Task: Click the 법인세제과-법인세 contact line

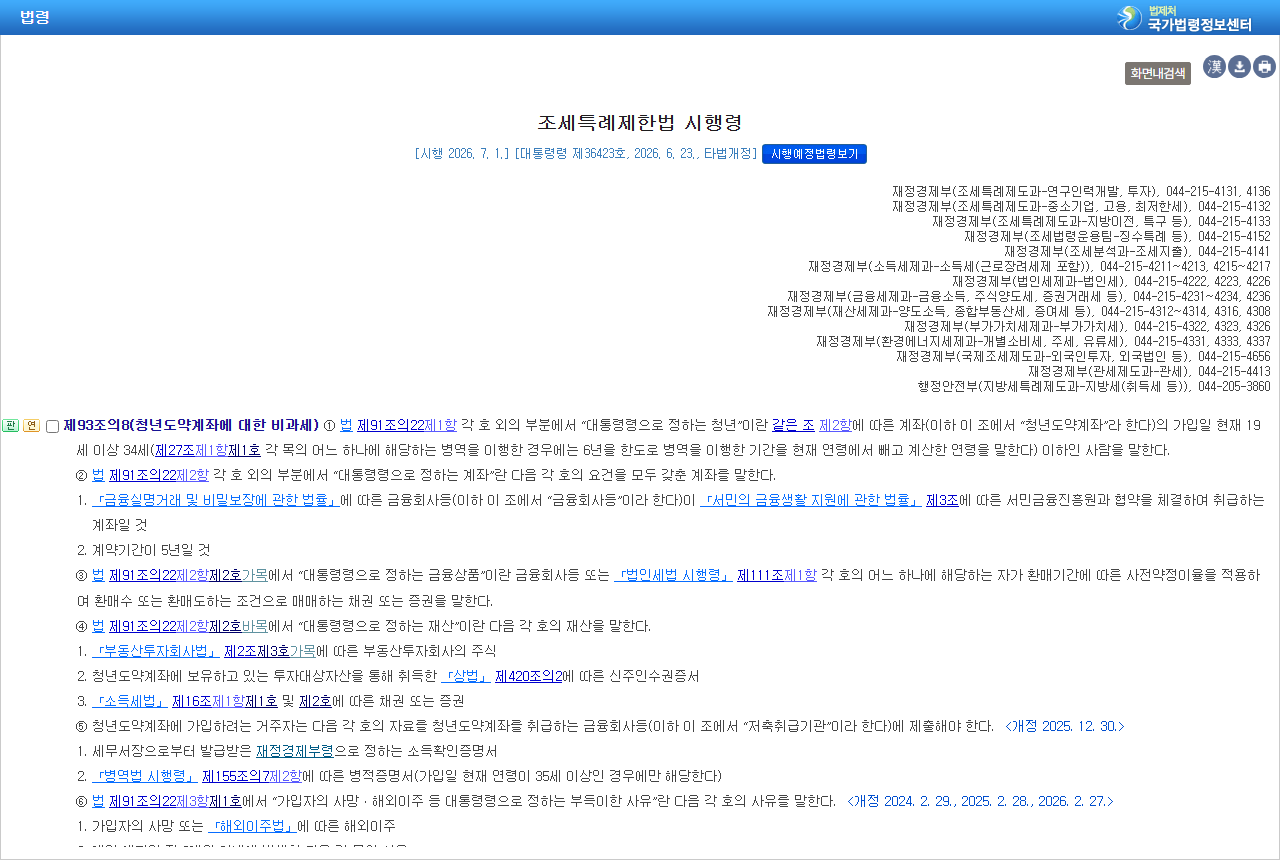Action: click(1111, 281)
